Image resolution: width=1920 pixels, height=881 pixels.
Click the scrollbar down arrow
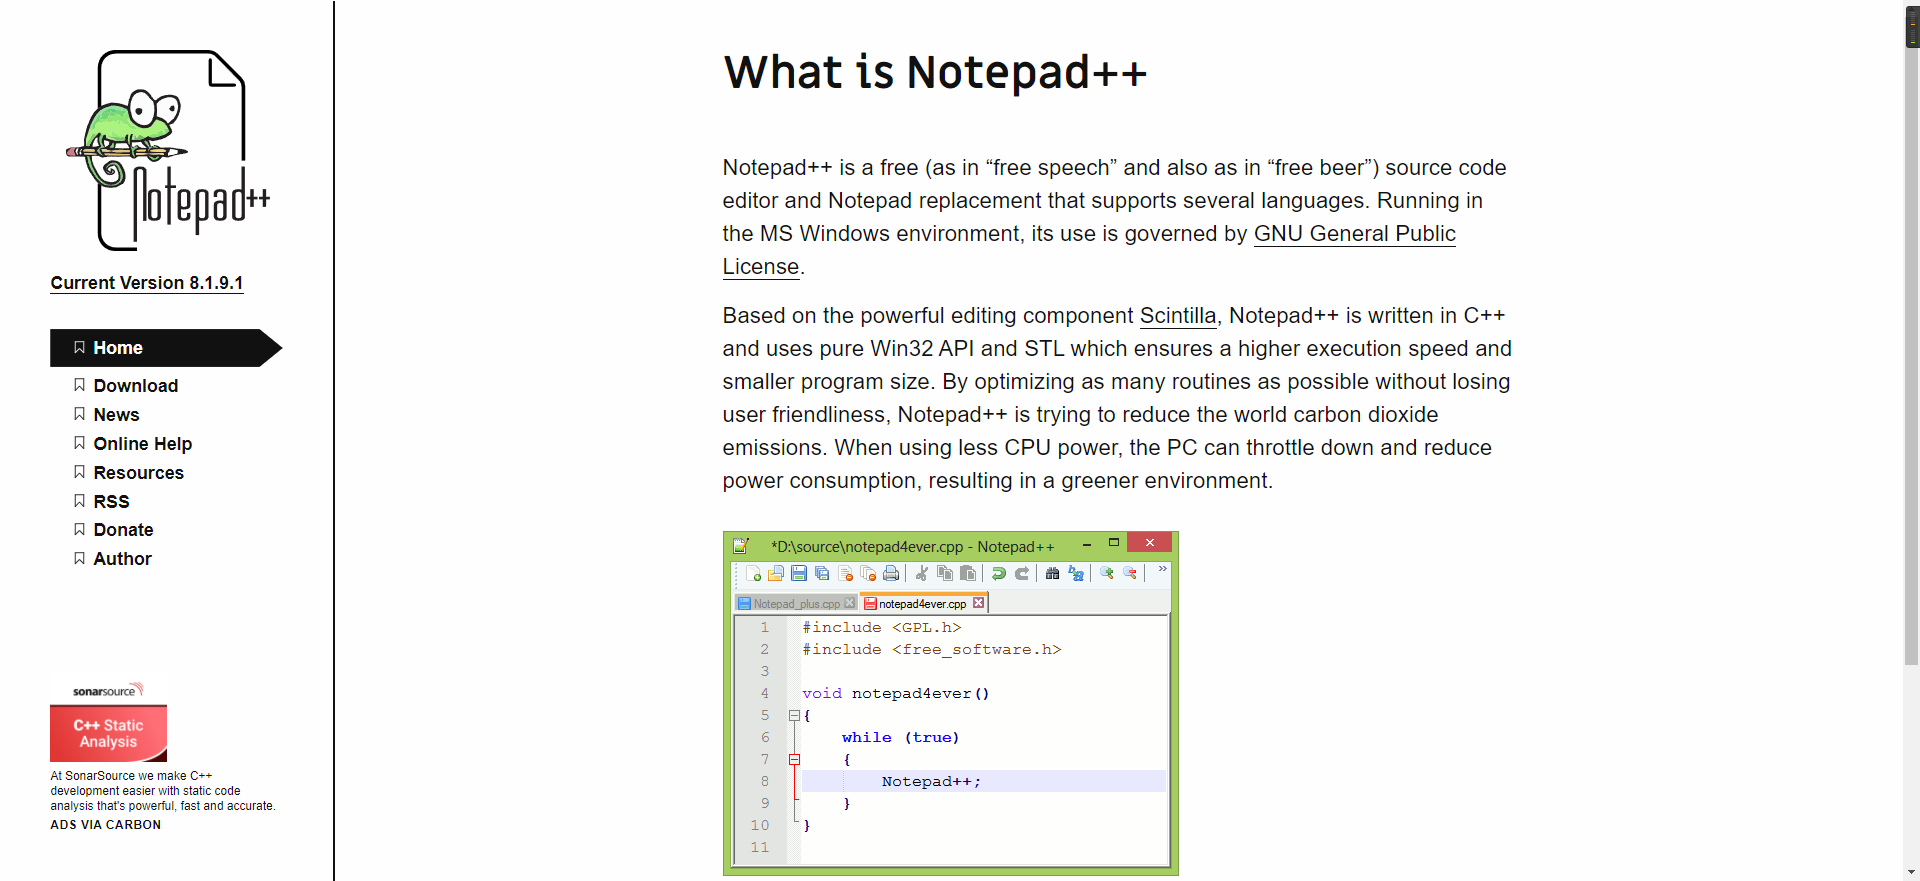1912,872
